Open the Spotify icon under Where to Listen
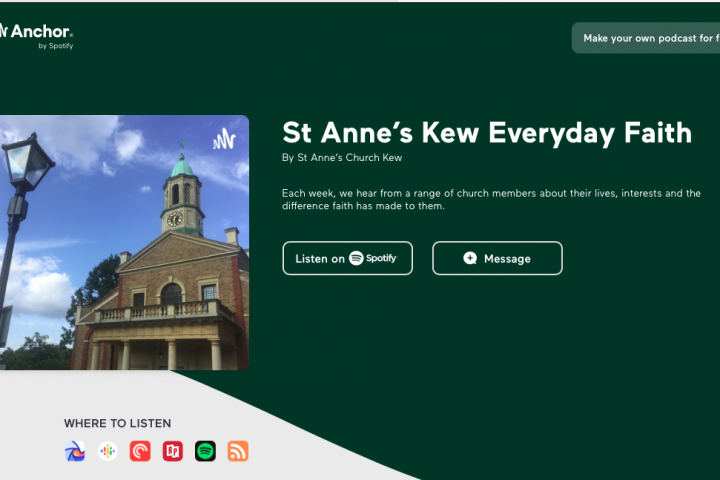Viewport: 720px width, 480px height. pyautogui.click(x=205, y=451)
